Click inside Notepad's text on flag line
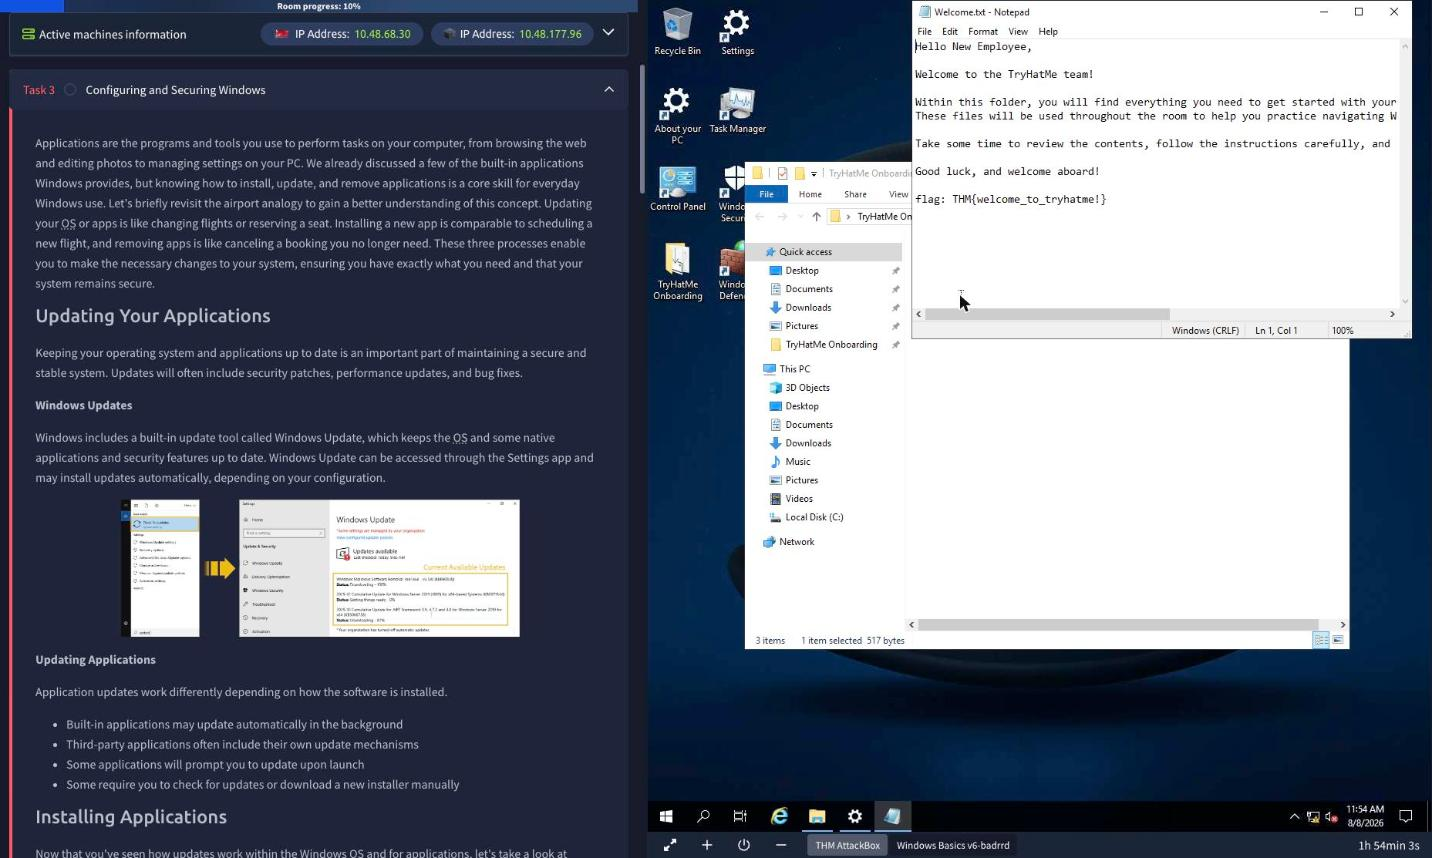The height and width of the screenshot is (858, 1432). [1010, 199]
